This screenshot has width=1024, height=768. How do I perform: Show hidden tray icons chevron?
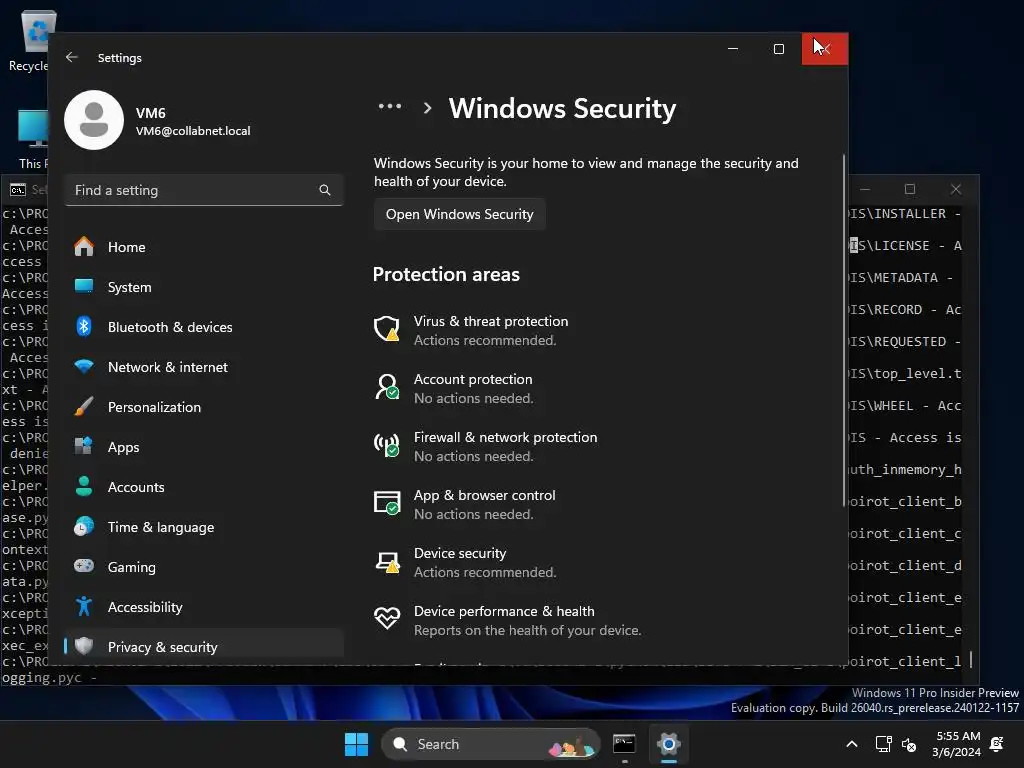tap(852, 744)
